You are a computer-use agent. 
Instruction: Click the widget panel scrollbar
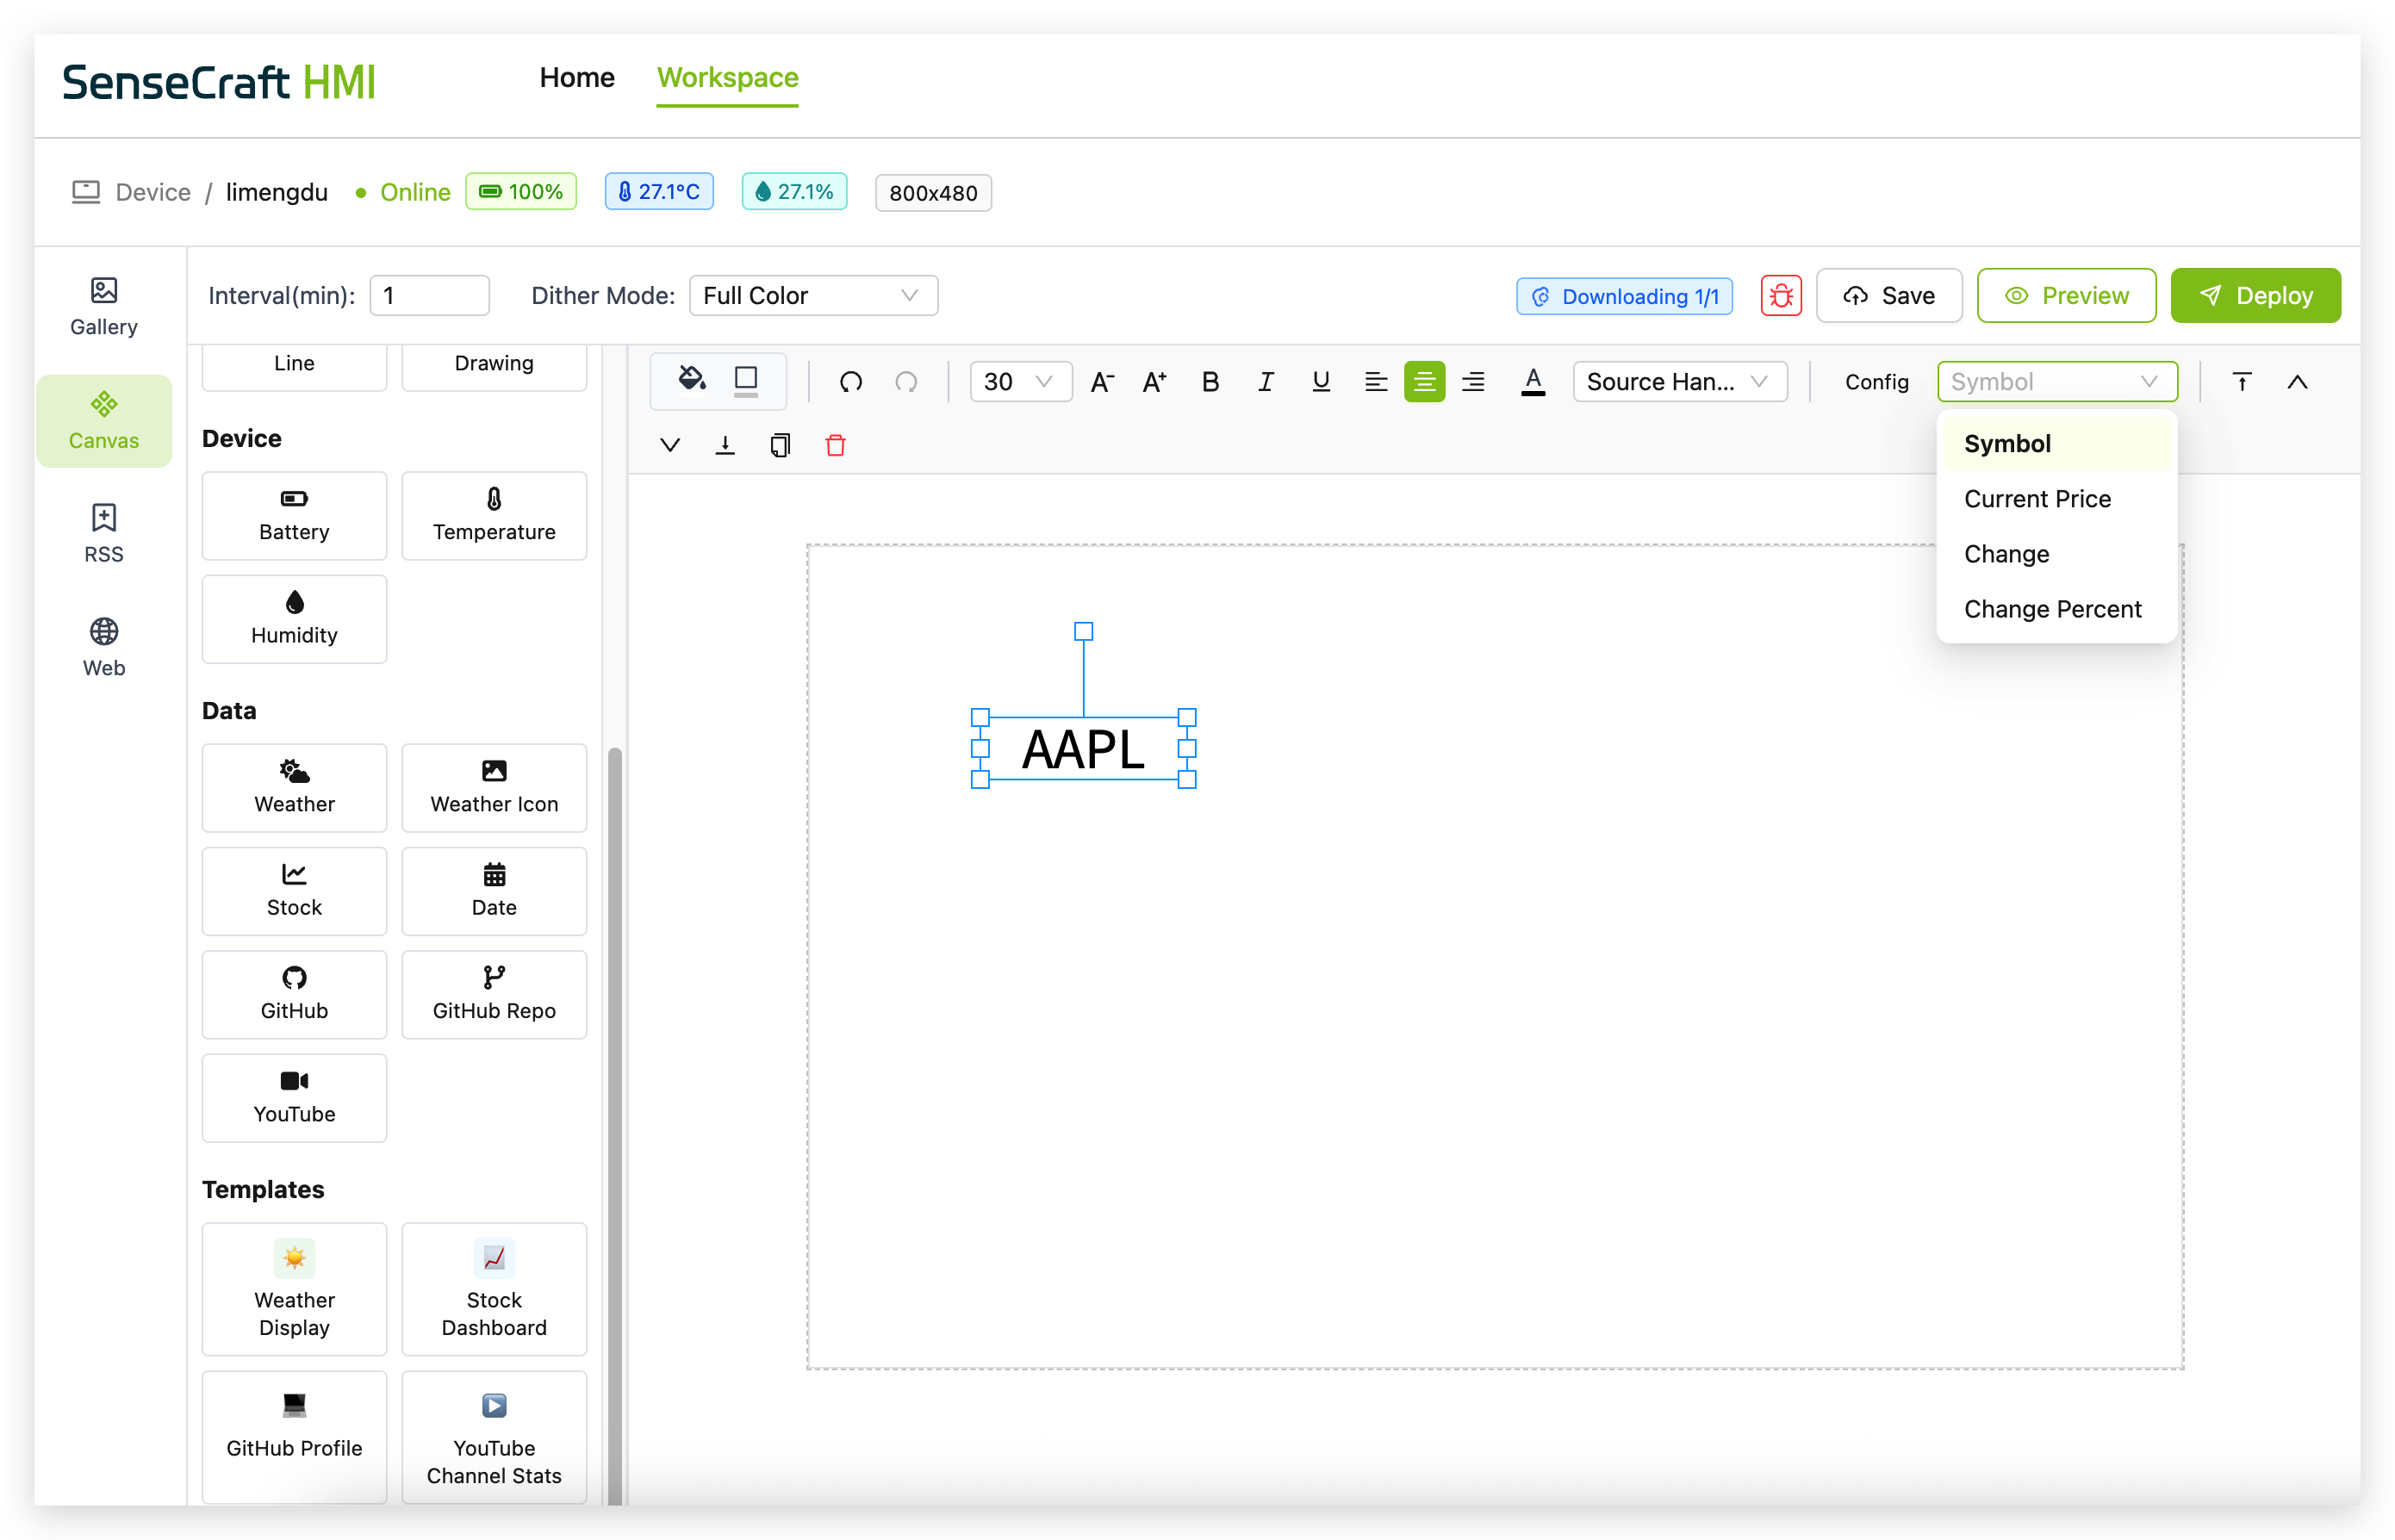click(x=615, y=1125)
